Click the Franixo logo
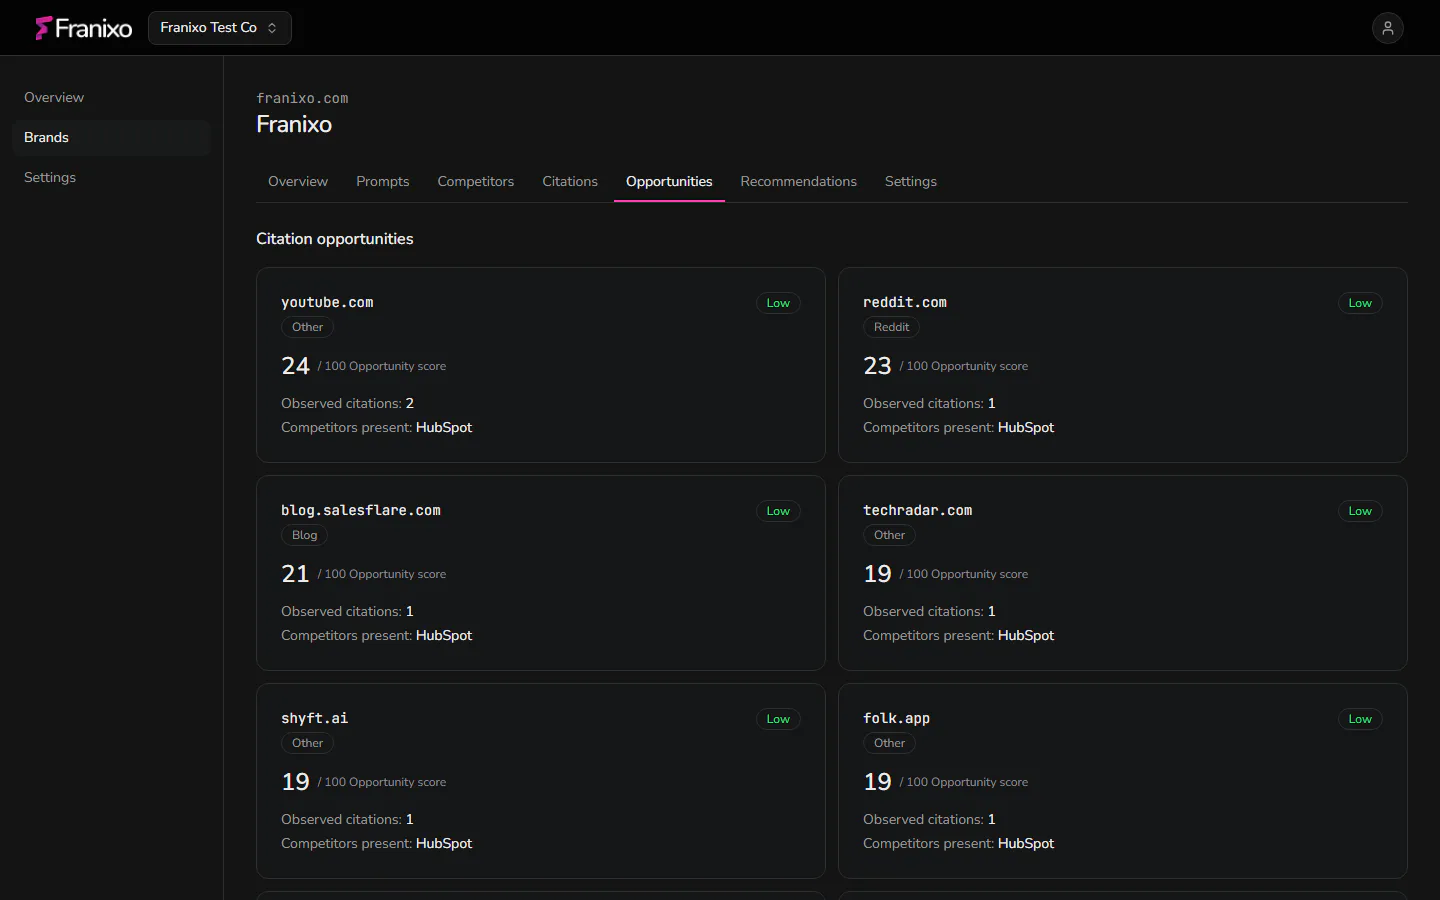The height and width of the screenshot is (900, 1440). (x=84, y=28)
